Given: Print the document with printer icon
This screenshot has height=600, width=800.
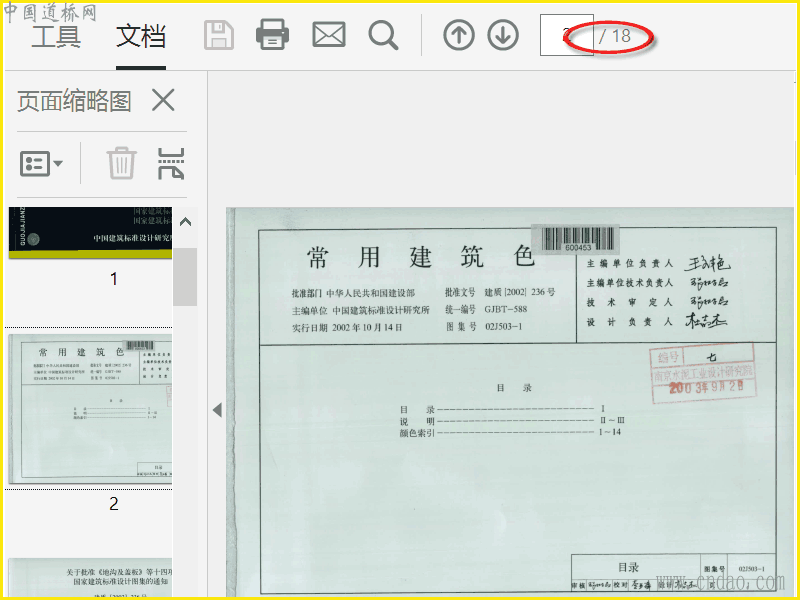Looking at the screenshot, I should pos(272,35).
